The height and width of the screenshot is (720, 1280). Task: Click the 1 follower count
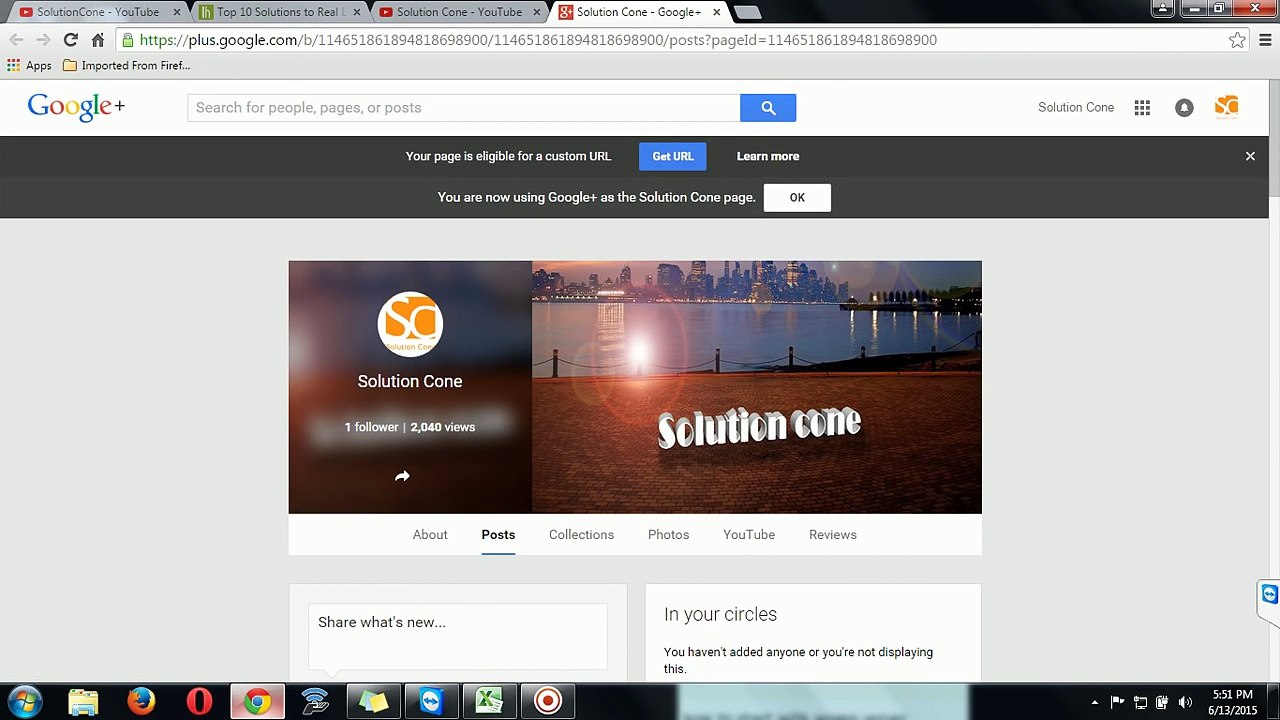(x=371, y=427)
